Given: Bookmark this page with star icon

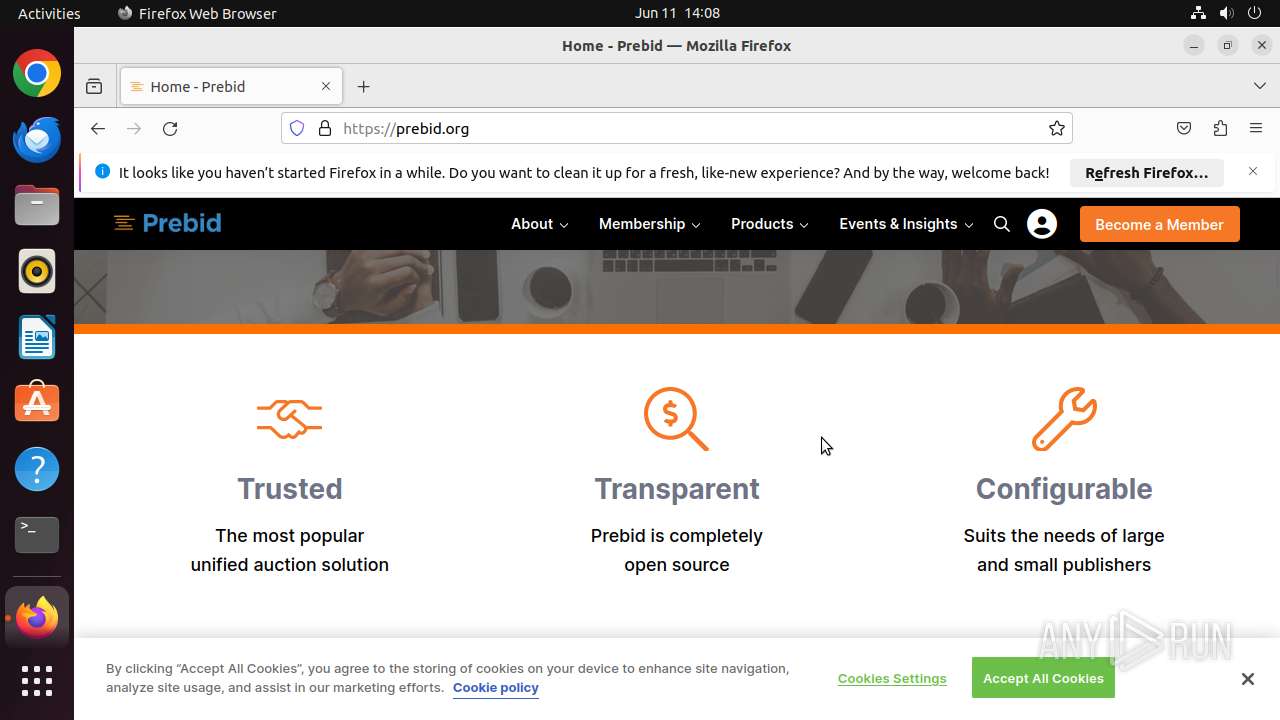Looking at the screenshot, I should [x=1056, y=128].
